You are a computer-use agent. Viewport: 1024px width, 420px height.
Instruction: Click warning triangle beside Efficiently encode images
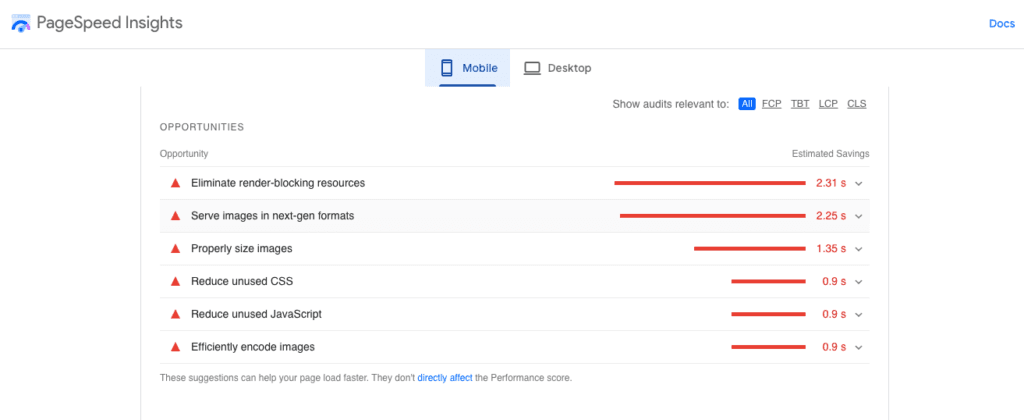click(175, 347)
